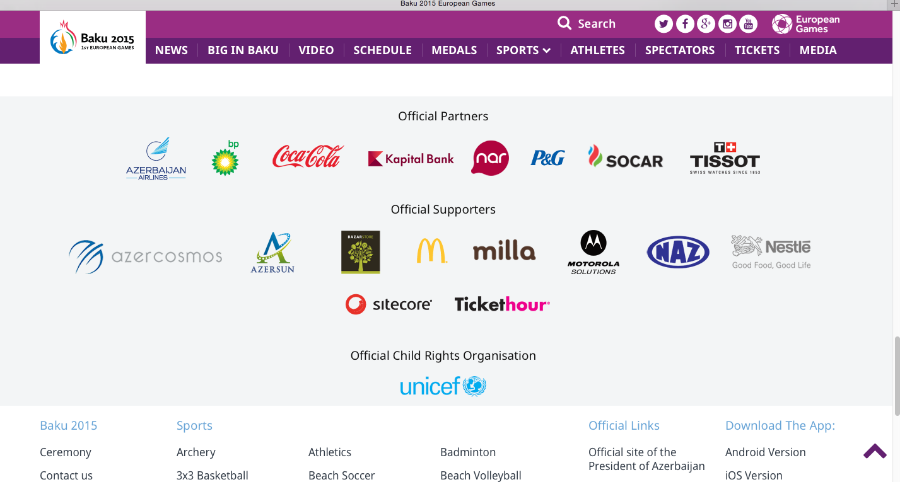
Task: Select the MEDALS menu item
Action: (454, 50)
